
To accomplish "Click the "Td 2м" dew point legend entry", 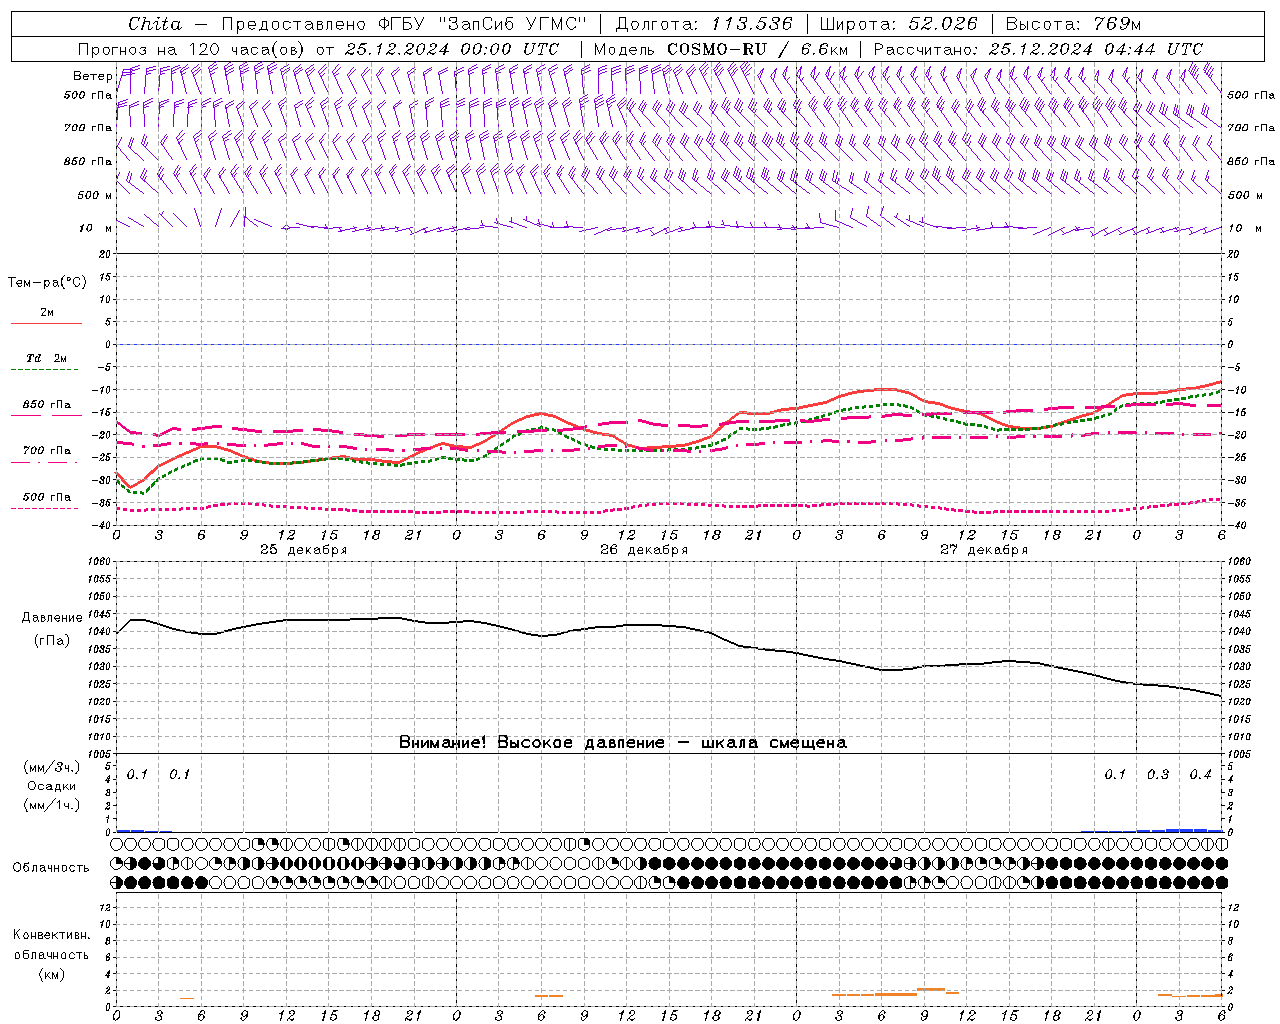I will [46, 358].
